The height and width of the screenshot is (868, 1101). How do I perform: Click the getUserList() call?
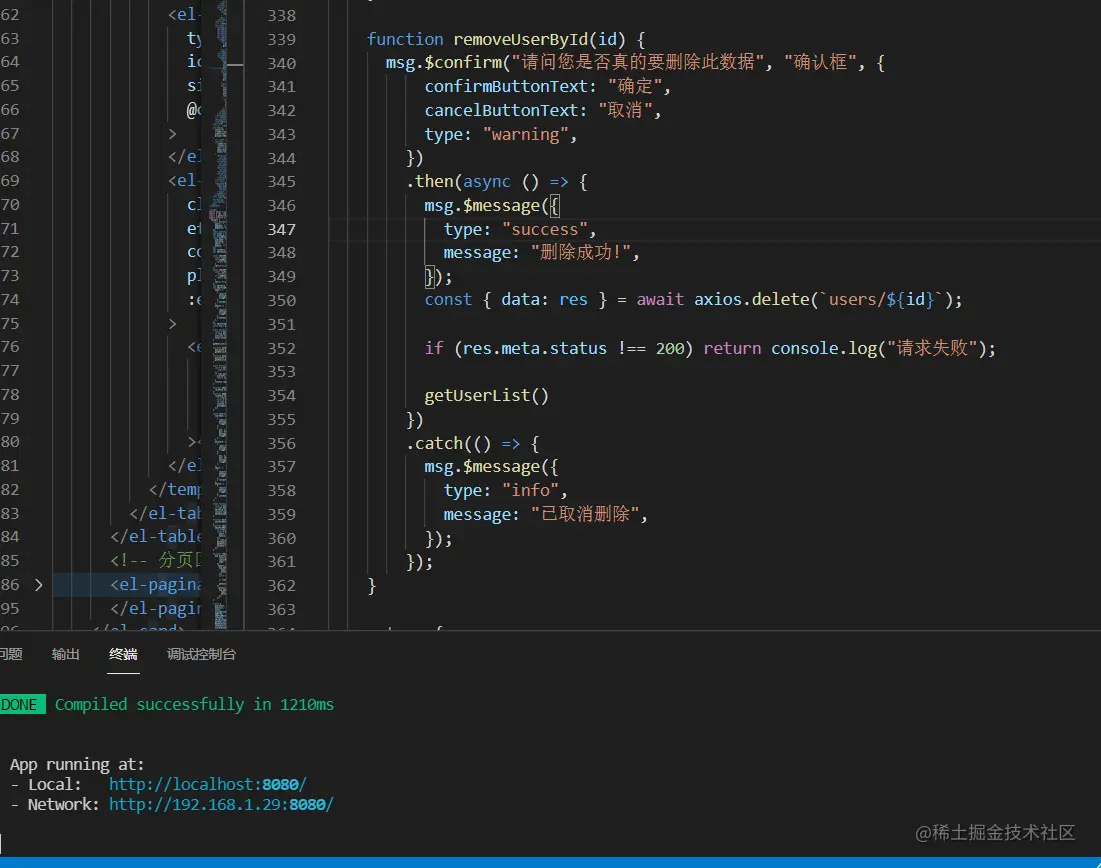pyautogui.click(x=486, y=395)
